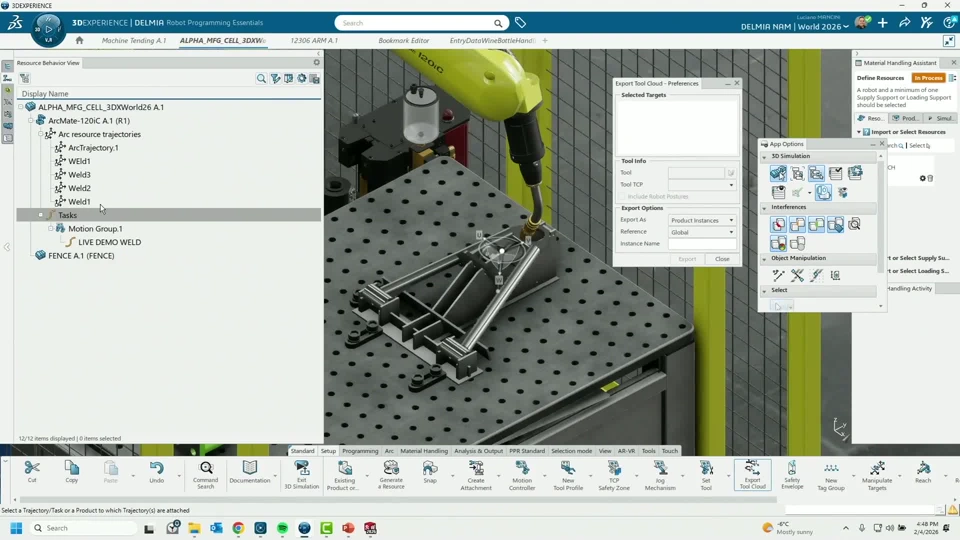The height and width of the screenshot is (540, 960).
Task: Open Motion Controller tool
Action: pos(522,476)
